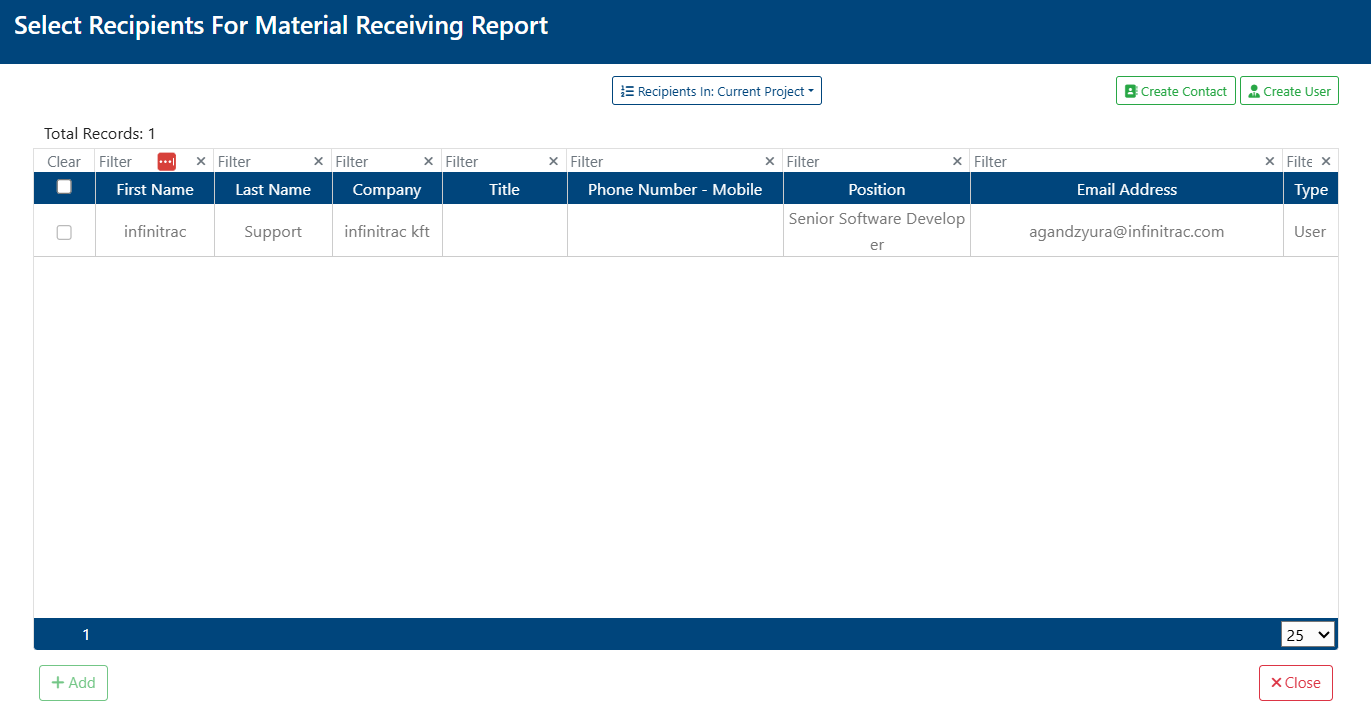
Task: Sort by the Phone Number - Mobile column header
Action: pyautogui.click(x=675, y=189)
